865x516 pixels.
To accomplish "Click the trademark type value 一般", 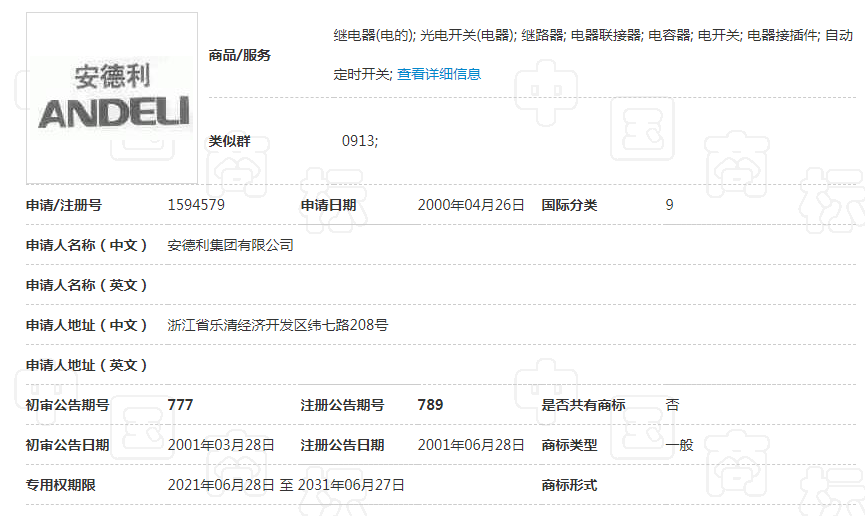I will [x=679, y=445].
